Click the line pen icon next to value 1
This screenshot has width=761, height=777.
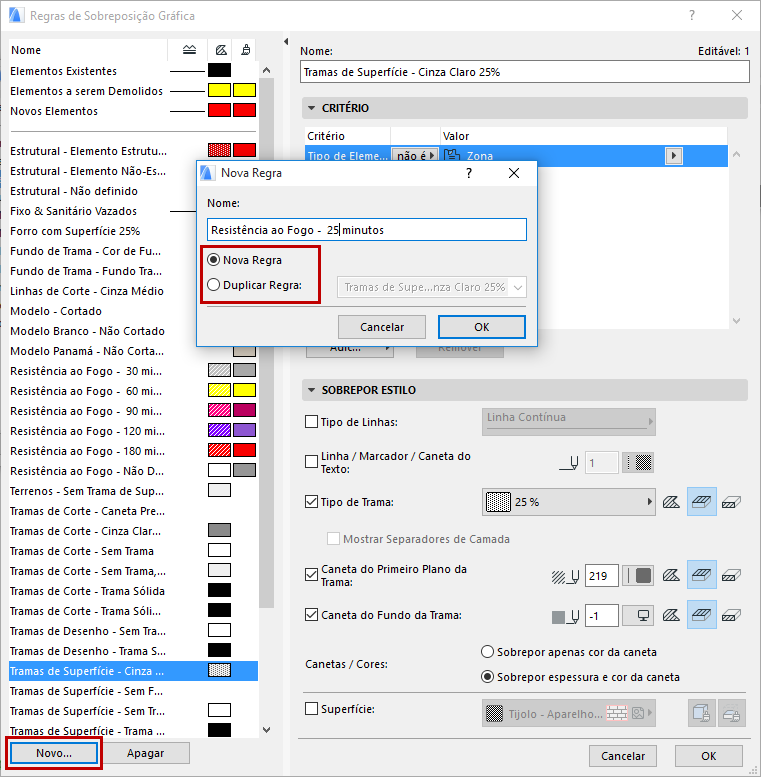[569, 463]
